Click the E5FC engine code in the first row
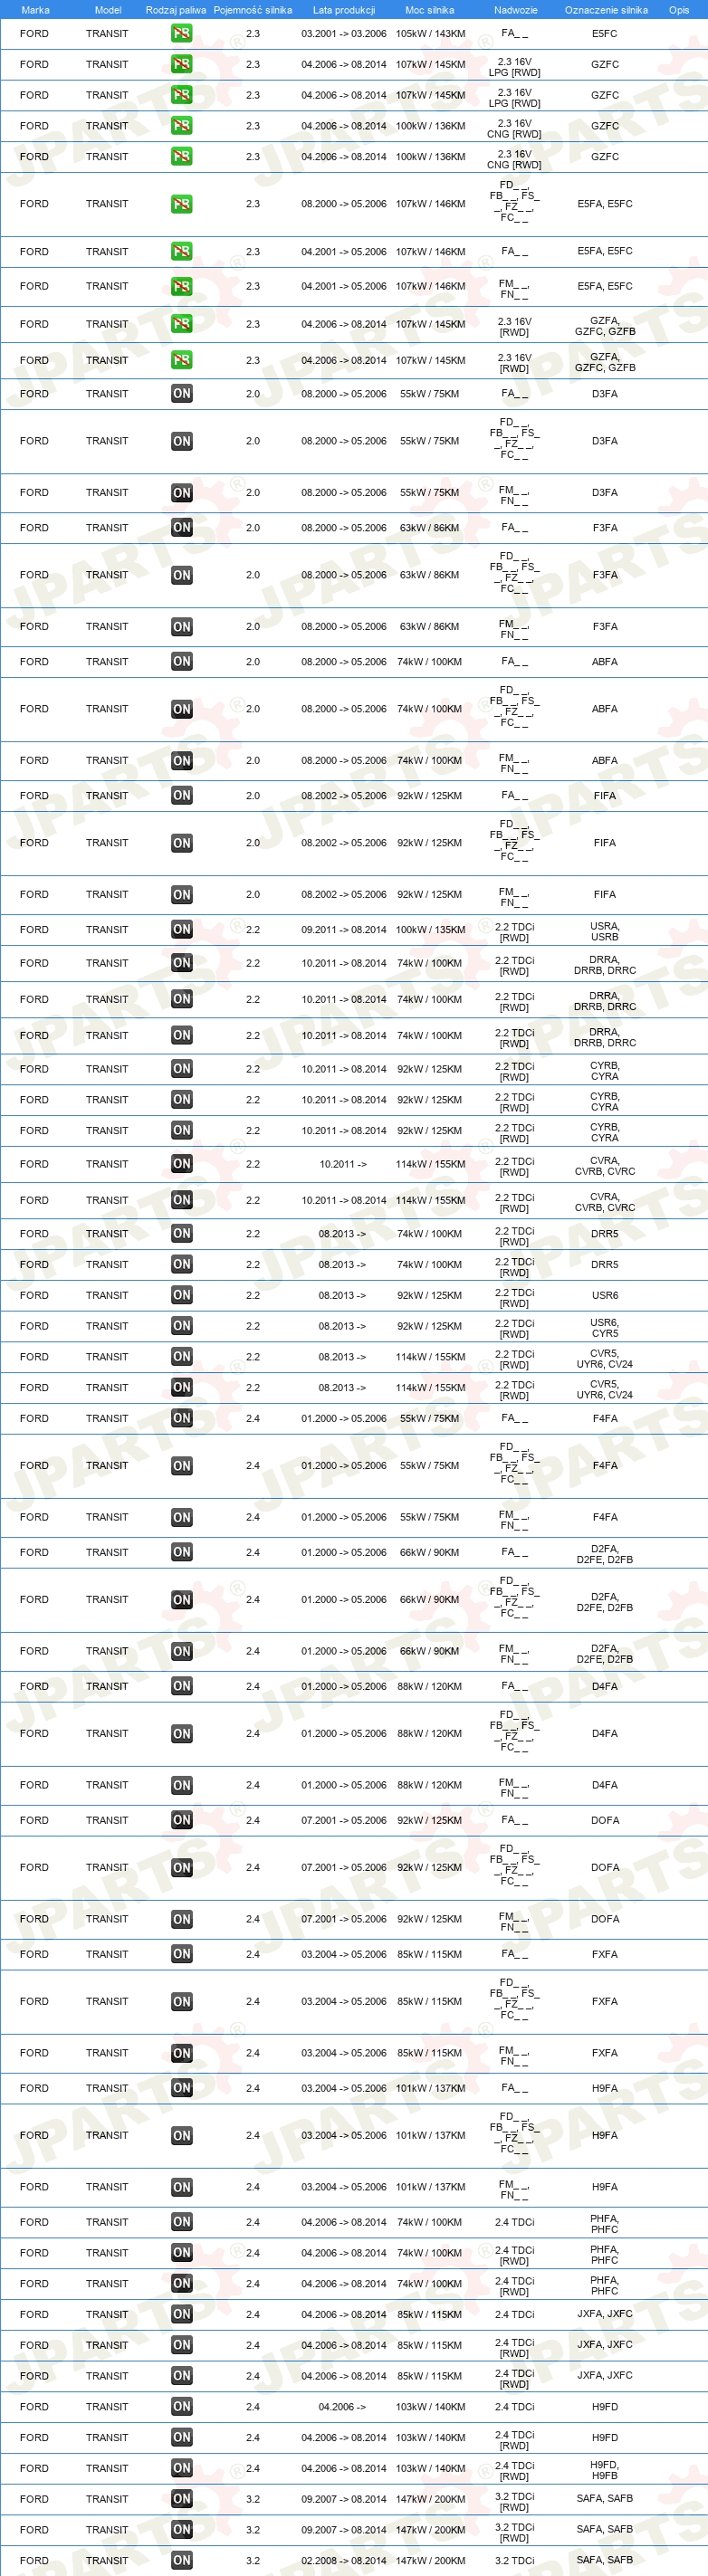 point(604,33)
